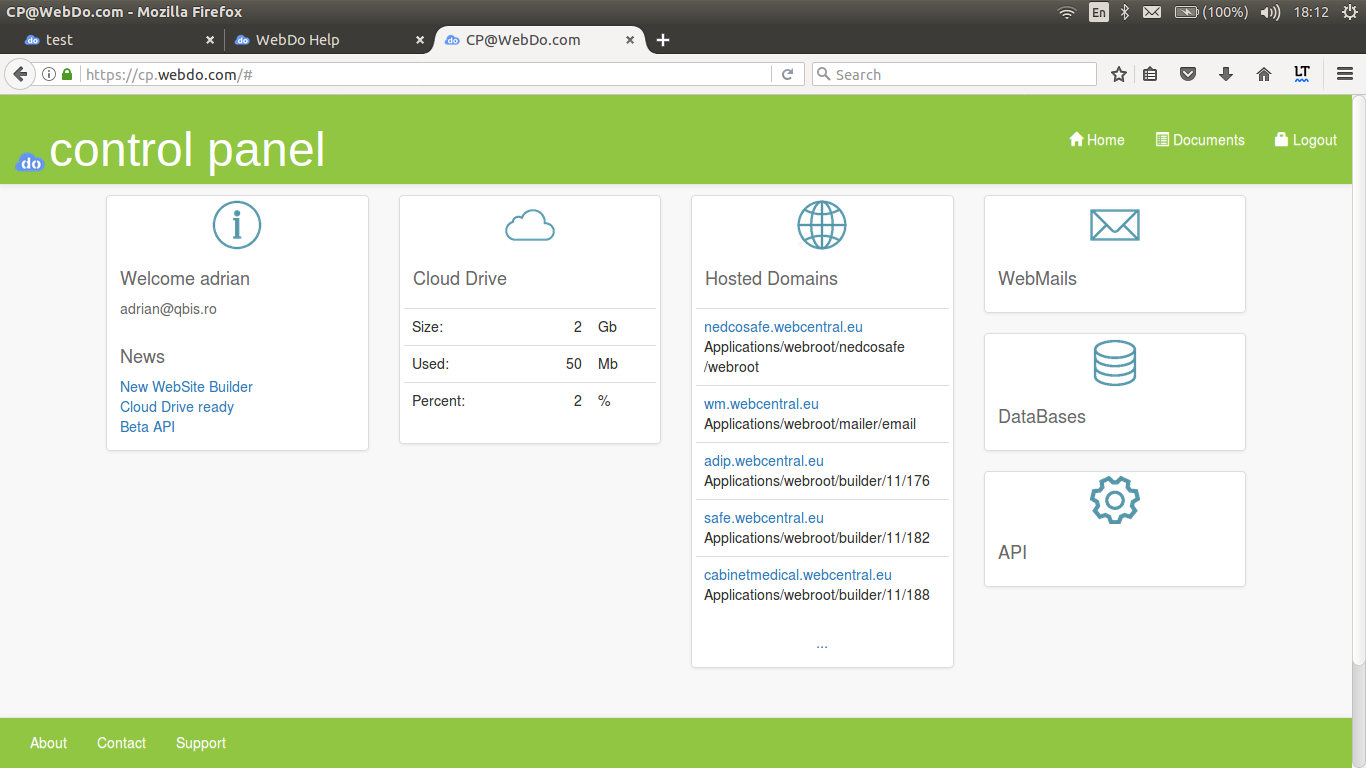Viewport: 1366px width, 768px height.
Task: Open adip.webcentral.eu domain link
Action: point(764,461)
